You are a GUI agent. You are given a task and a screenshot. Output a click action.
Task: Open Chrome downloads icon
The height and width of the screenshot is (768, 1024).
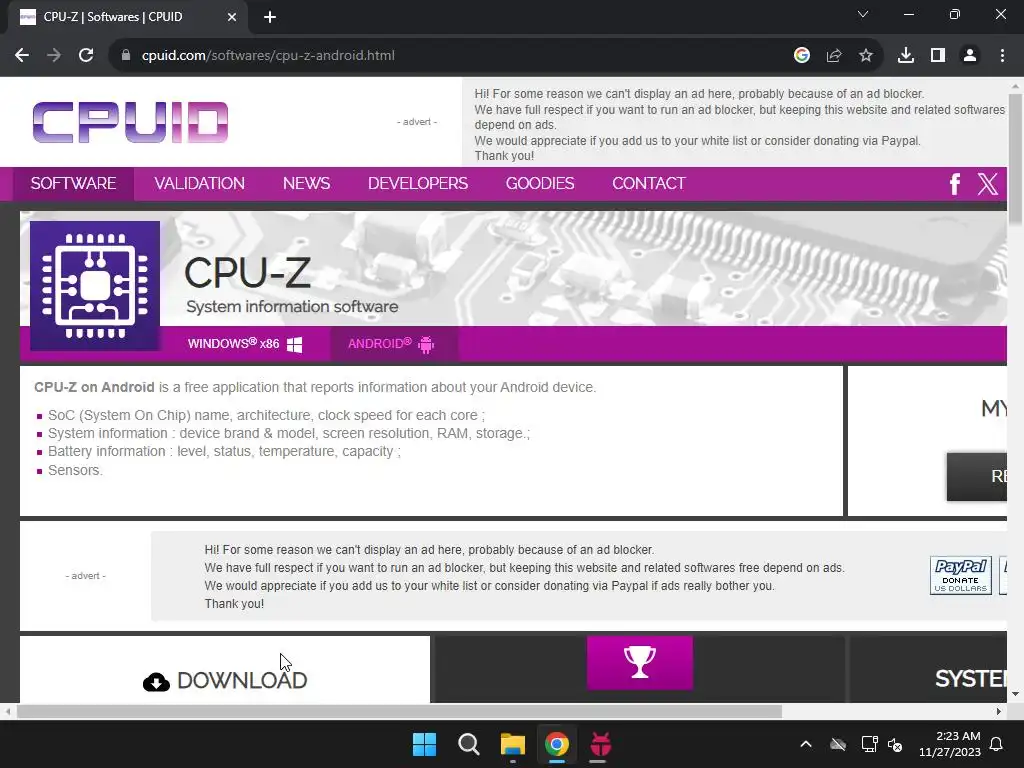(x=905, y=56)
